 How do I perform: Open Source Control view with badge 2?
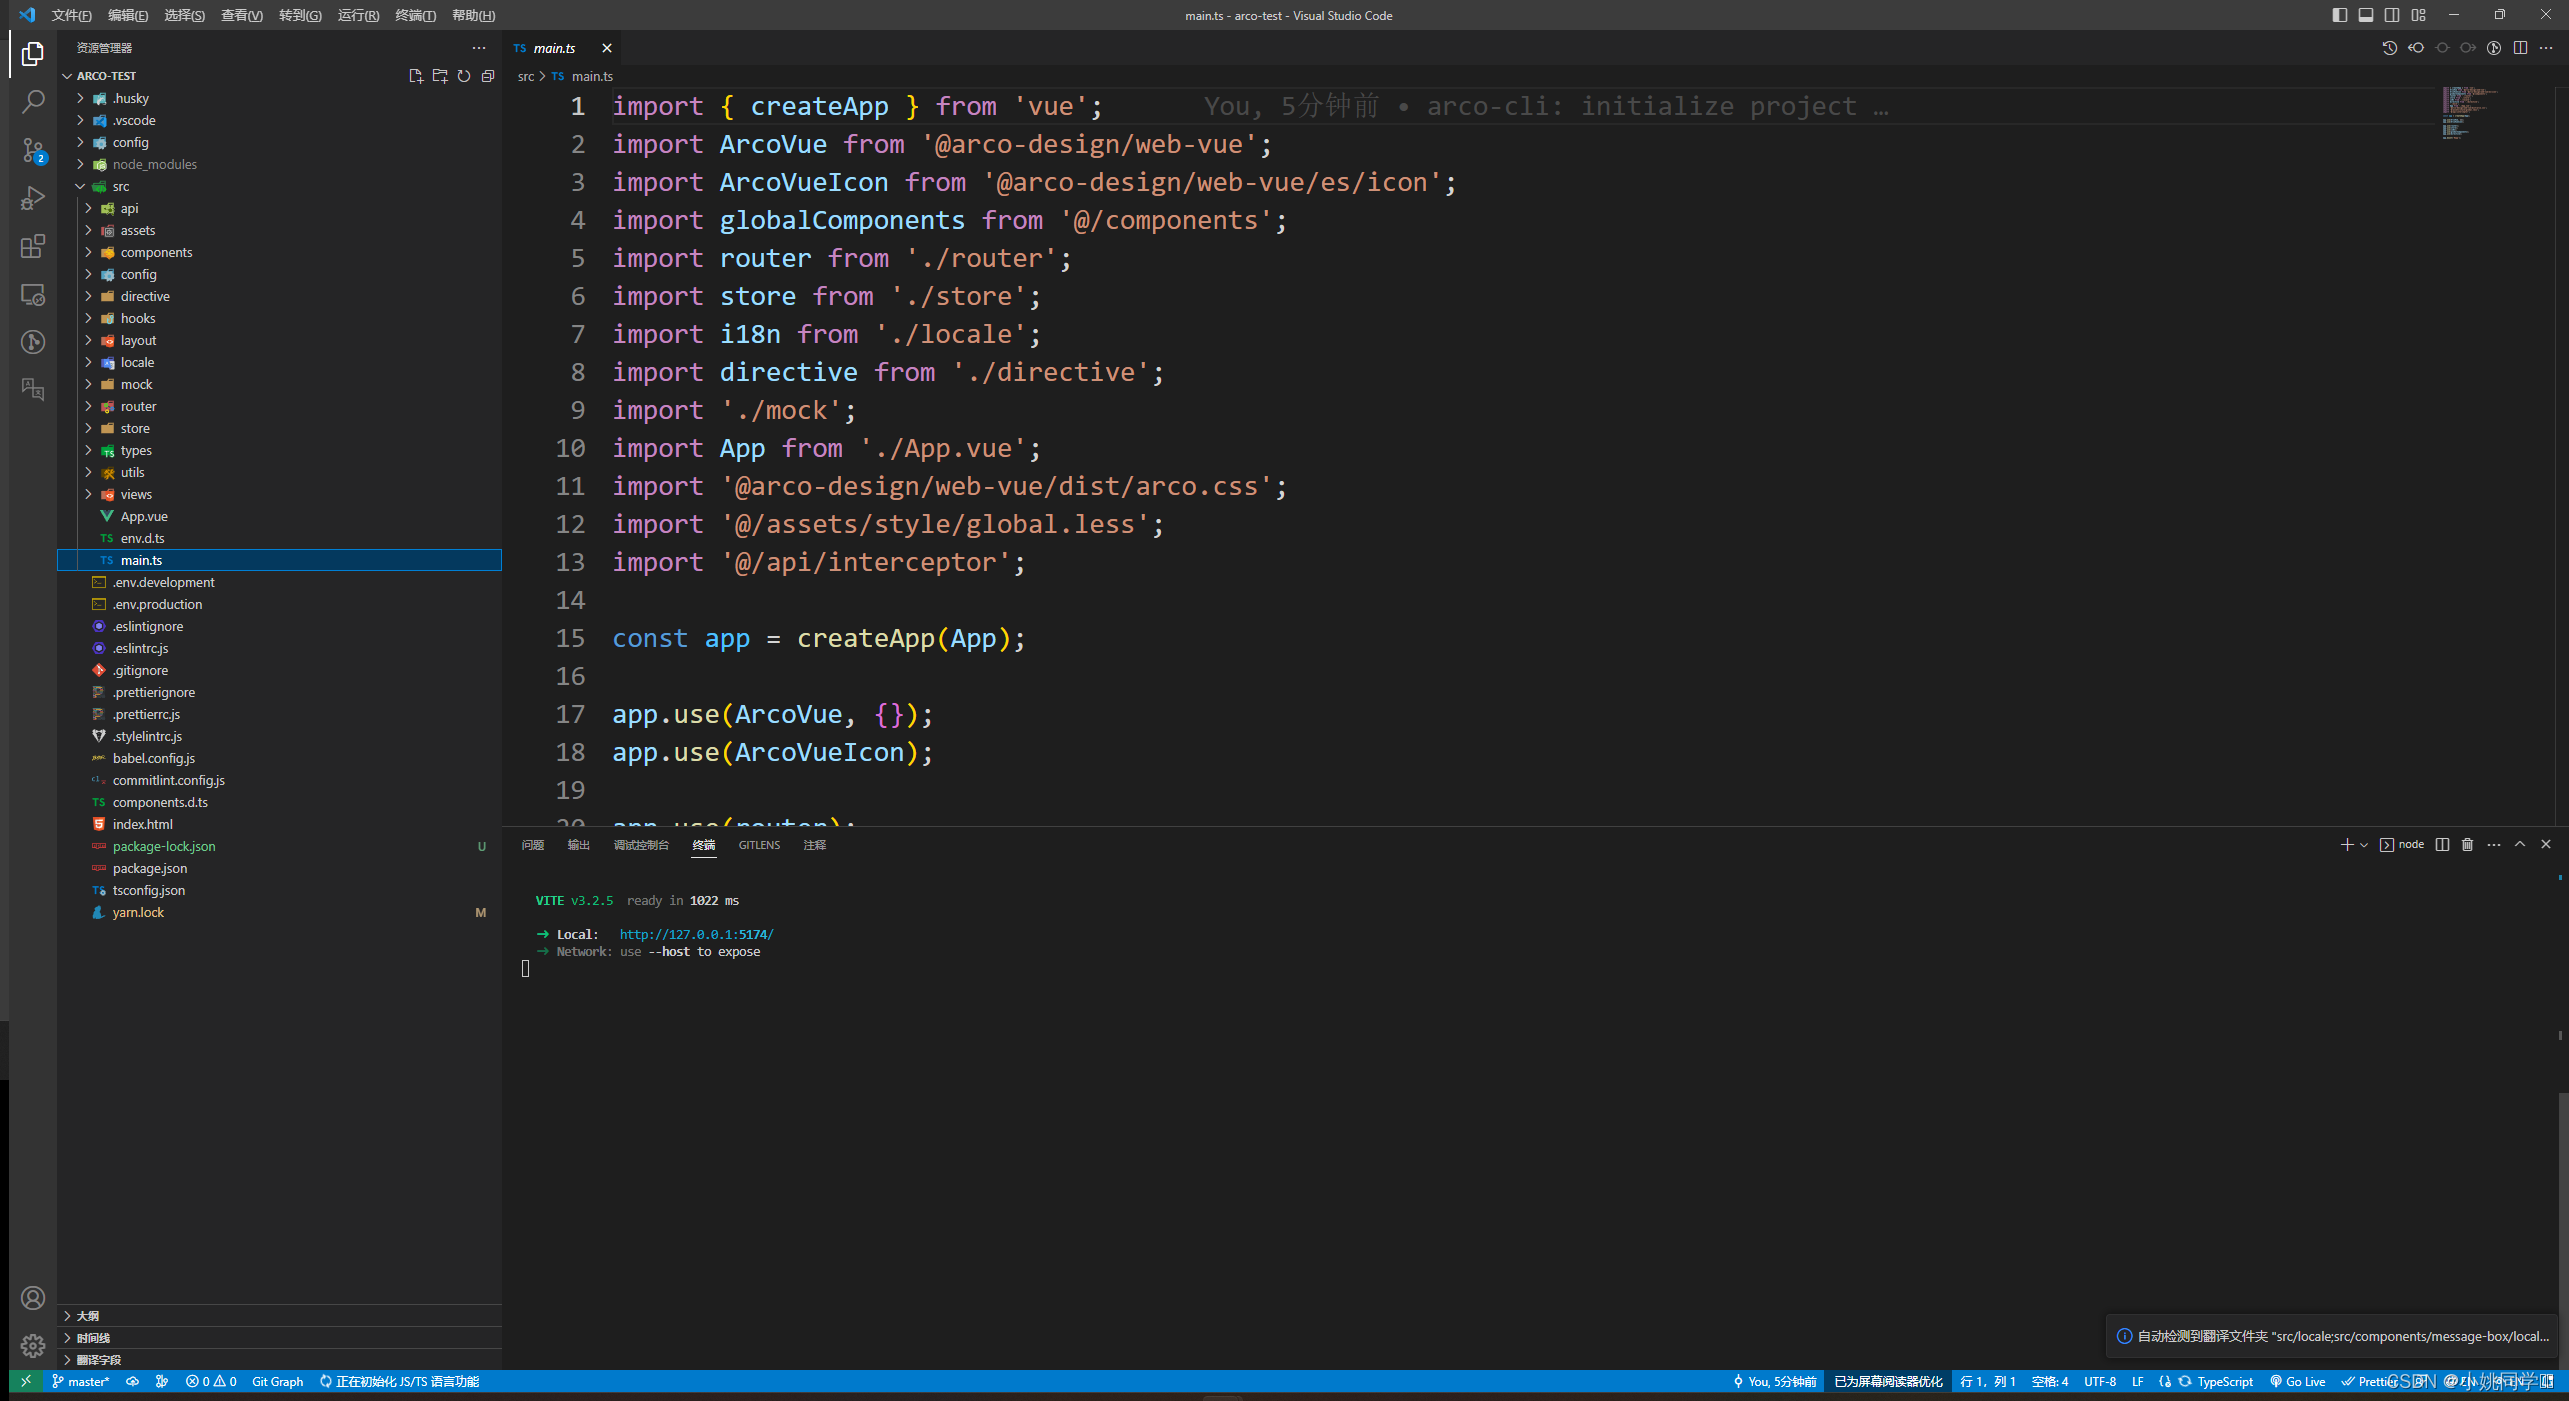point(33,150)
